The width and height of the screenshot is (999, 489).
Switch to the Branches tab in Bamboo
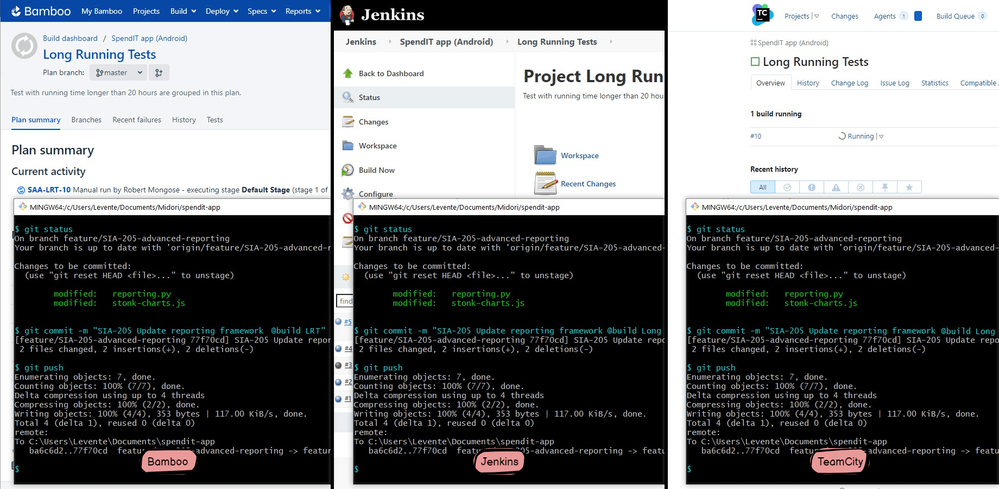tap(86, 120)
